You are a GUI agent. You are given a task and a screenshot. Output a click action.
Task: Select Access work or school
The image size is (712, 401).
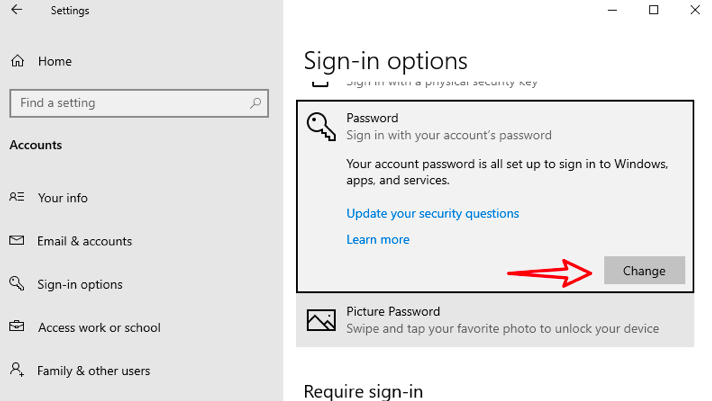tap(99, 328)
